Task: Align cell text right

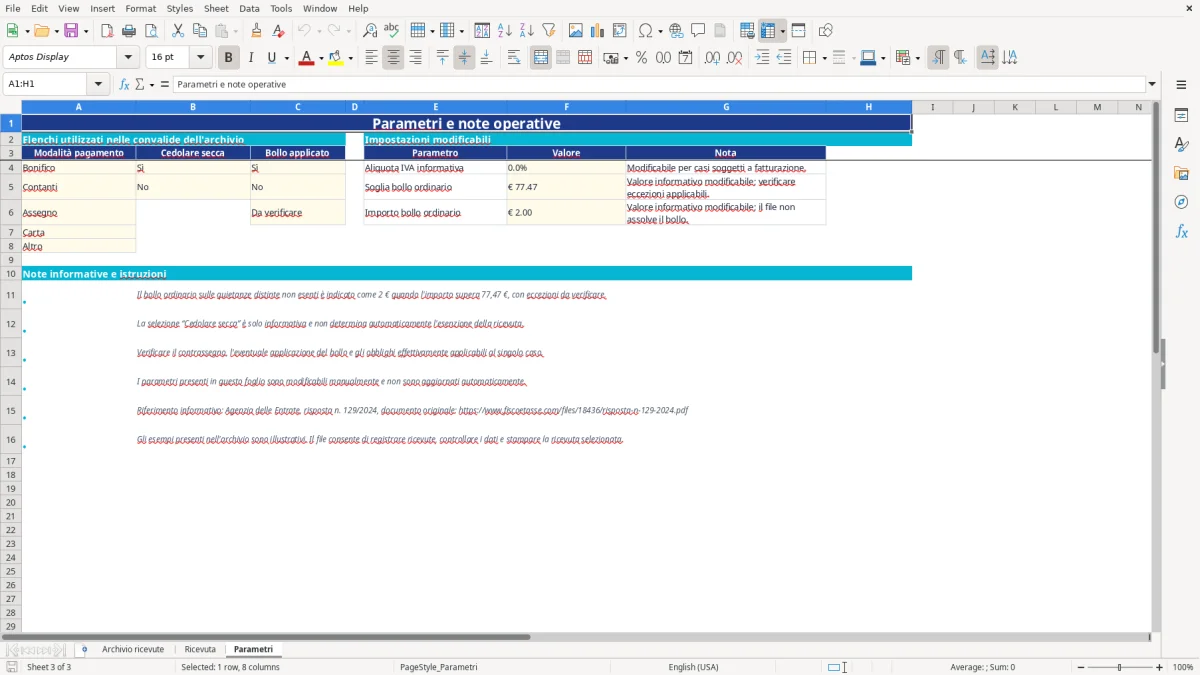Action: point(415,58)
